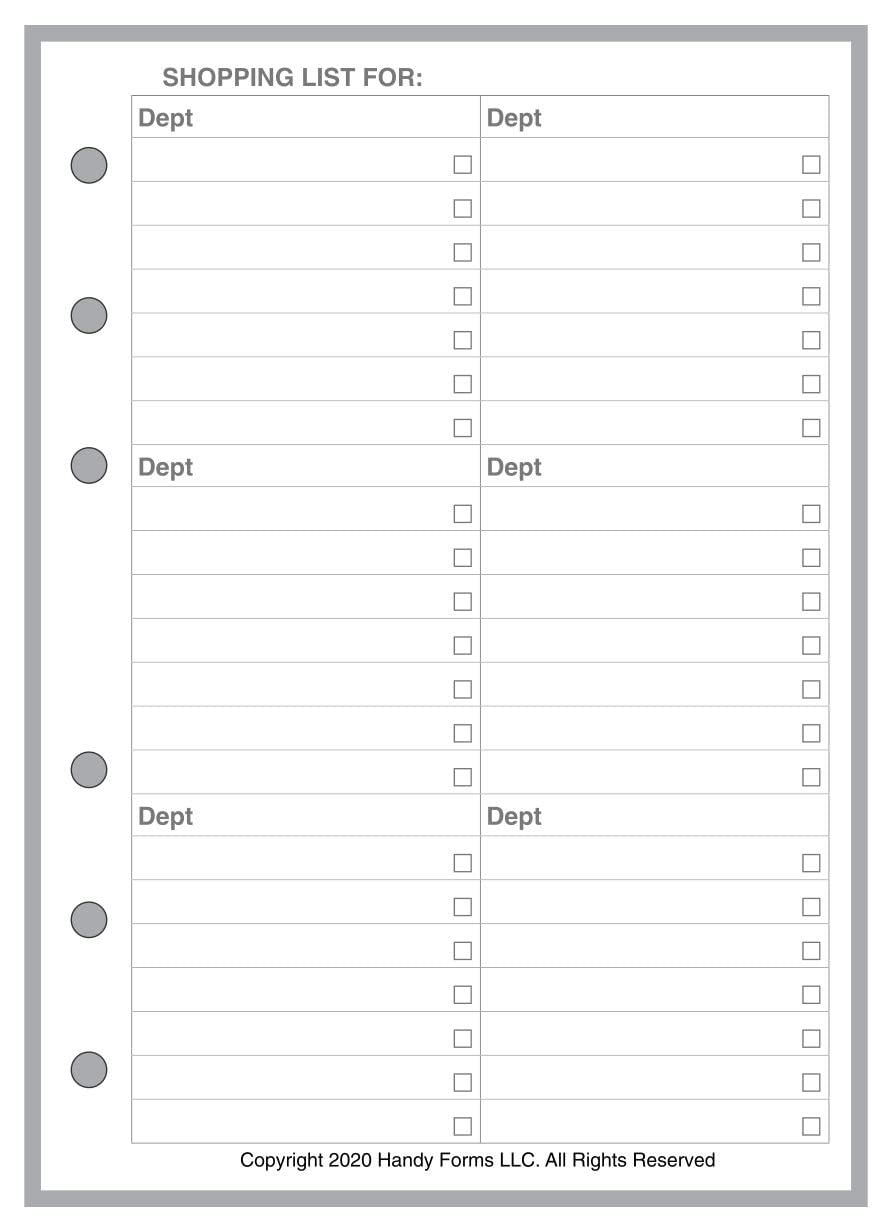
Task: Tick the first checkbox under bottom-left Dept
Action: [462, 863]
